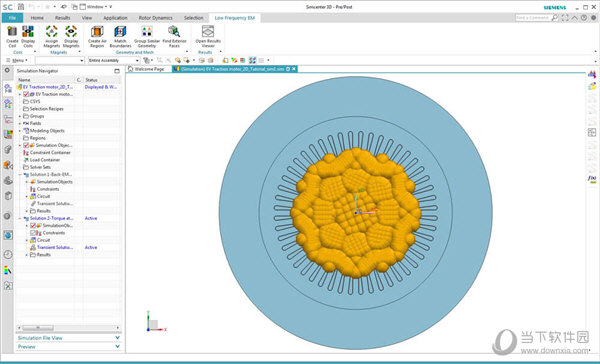Click the Create Coil tool
The image size is (600, 364).
(12, 37)
